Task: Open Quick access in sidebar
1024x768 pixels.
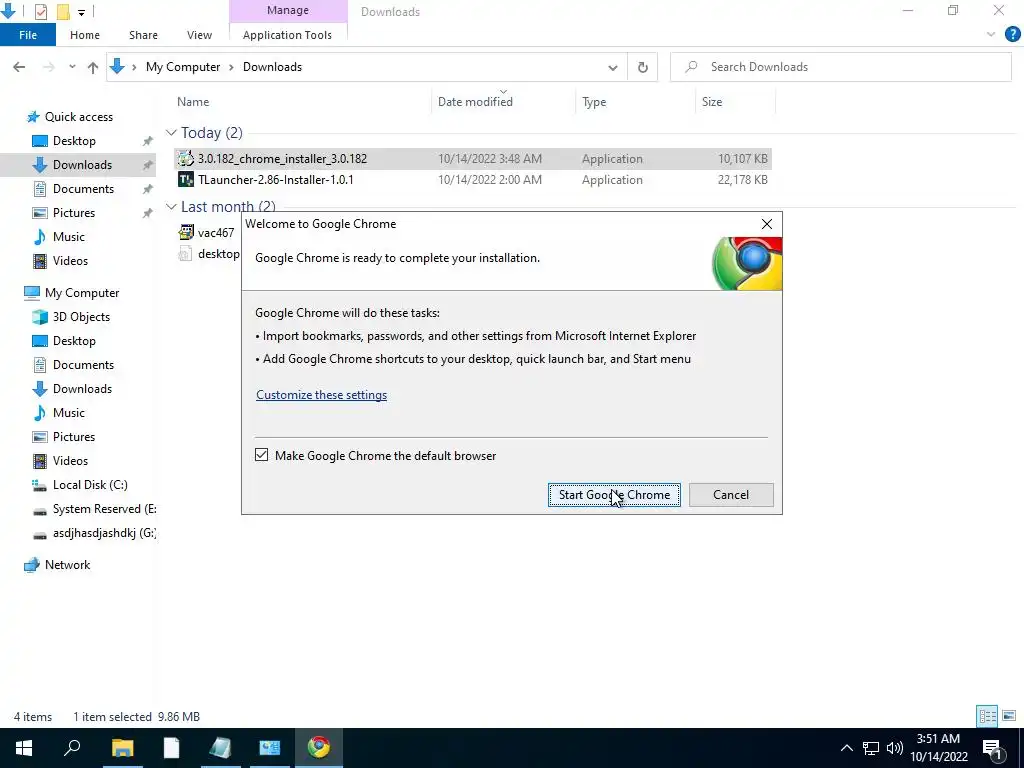Action: coord(78,116)
